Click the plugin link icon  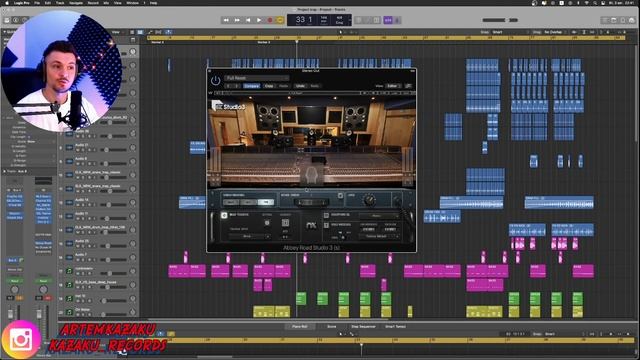408,86
